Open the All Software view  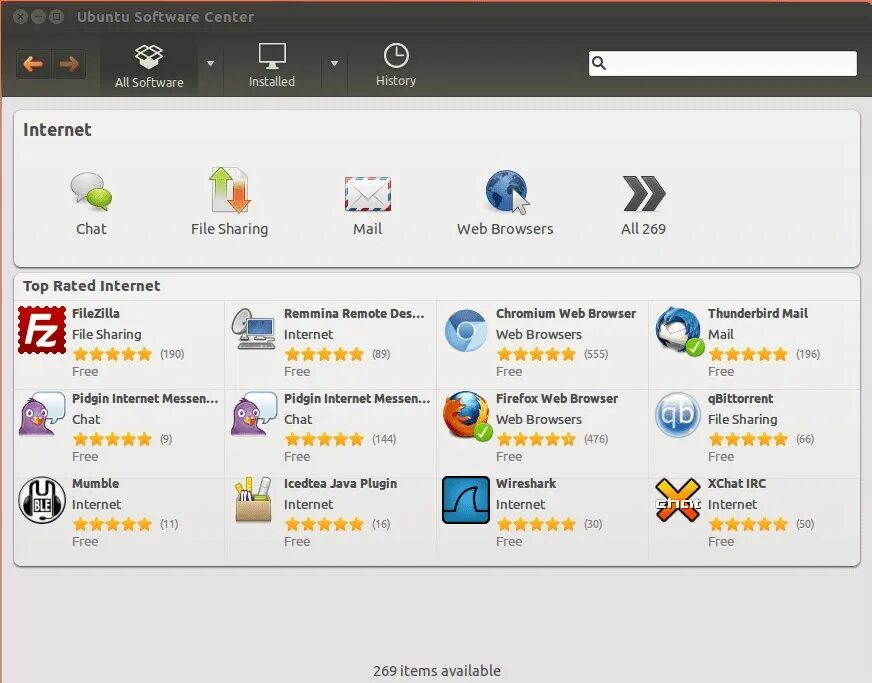pyautogui.click(x=149, y=67)
